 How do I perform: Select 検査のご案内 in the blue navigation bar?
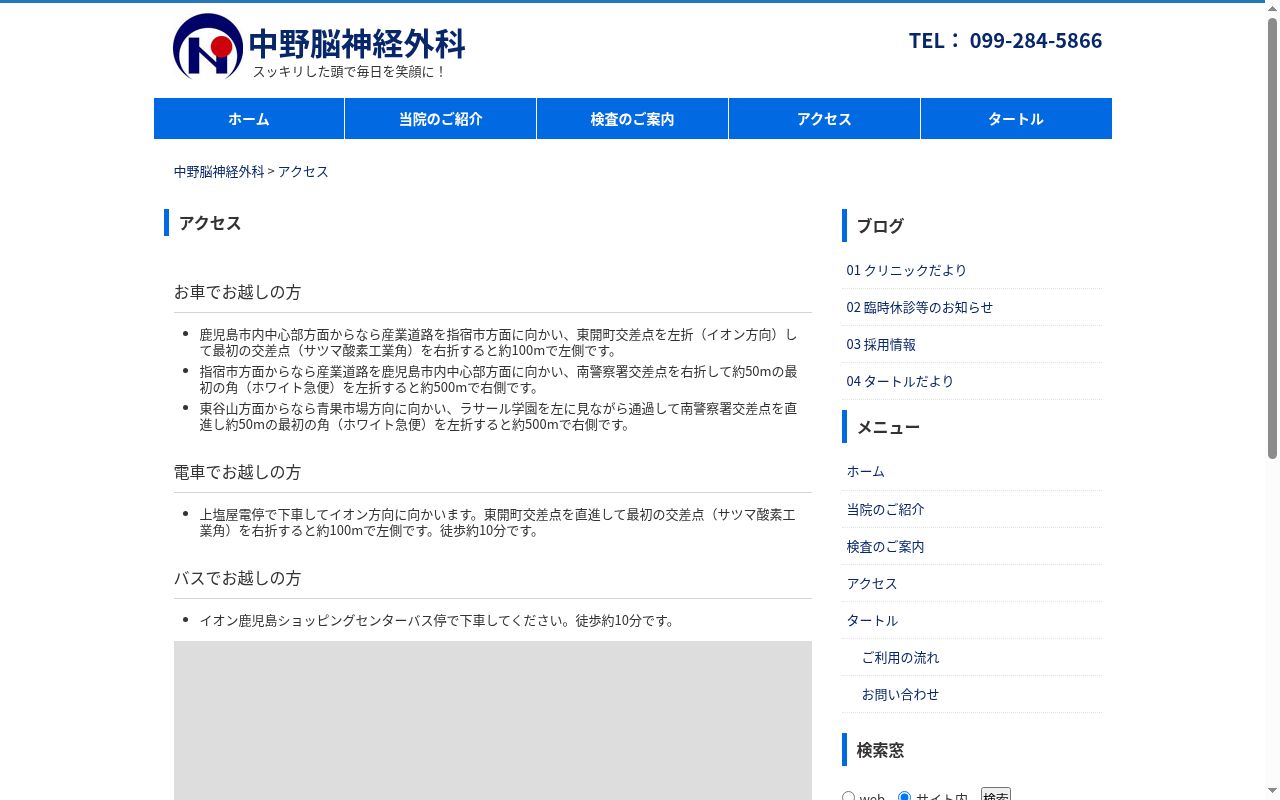(x=633, y=118)
